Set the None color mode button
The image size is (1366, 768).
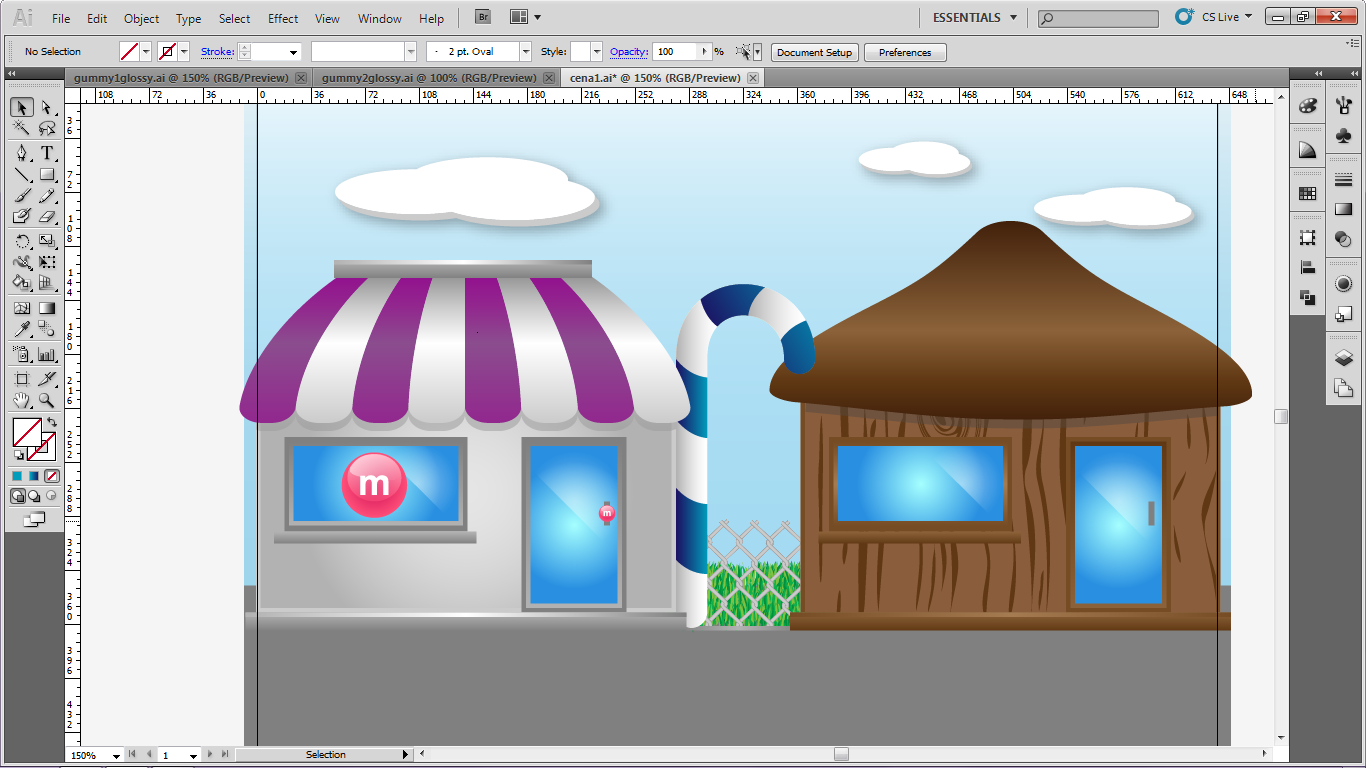pos(52,476)
